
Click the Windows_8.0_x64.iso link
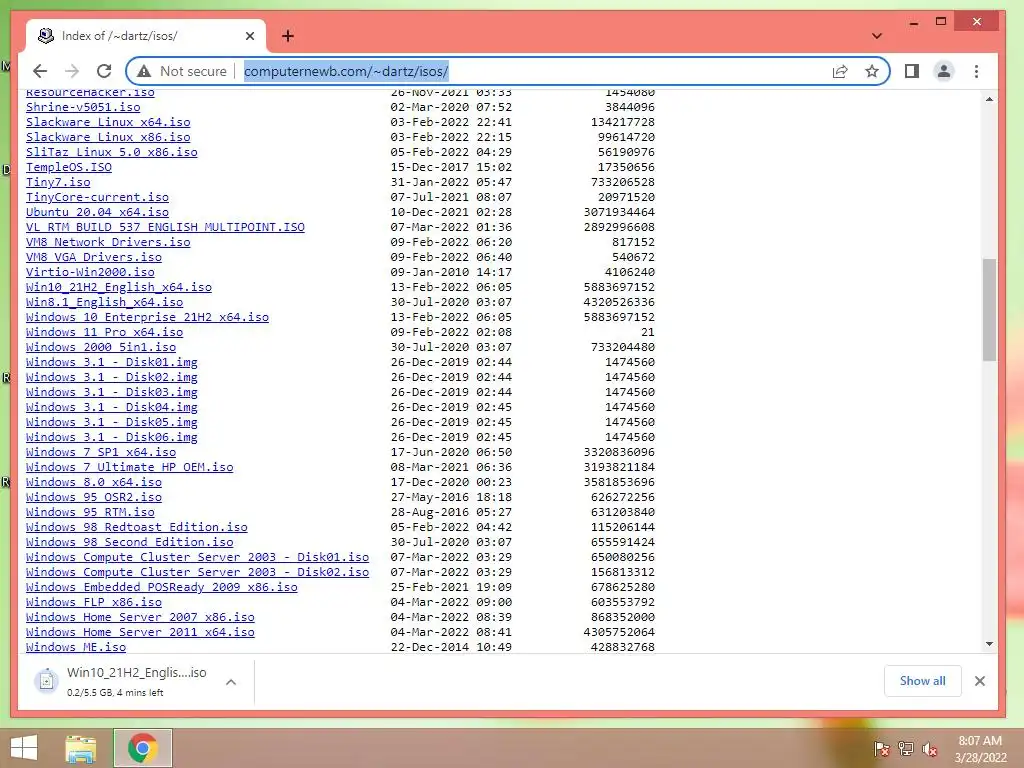(94, 483)
